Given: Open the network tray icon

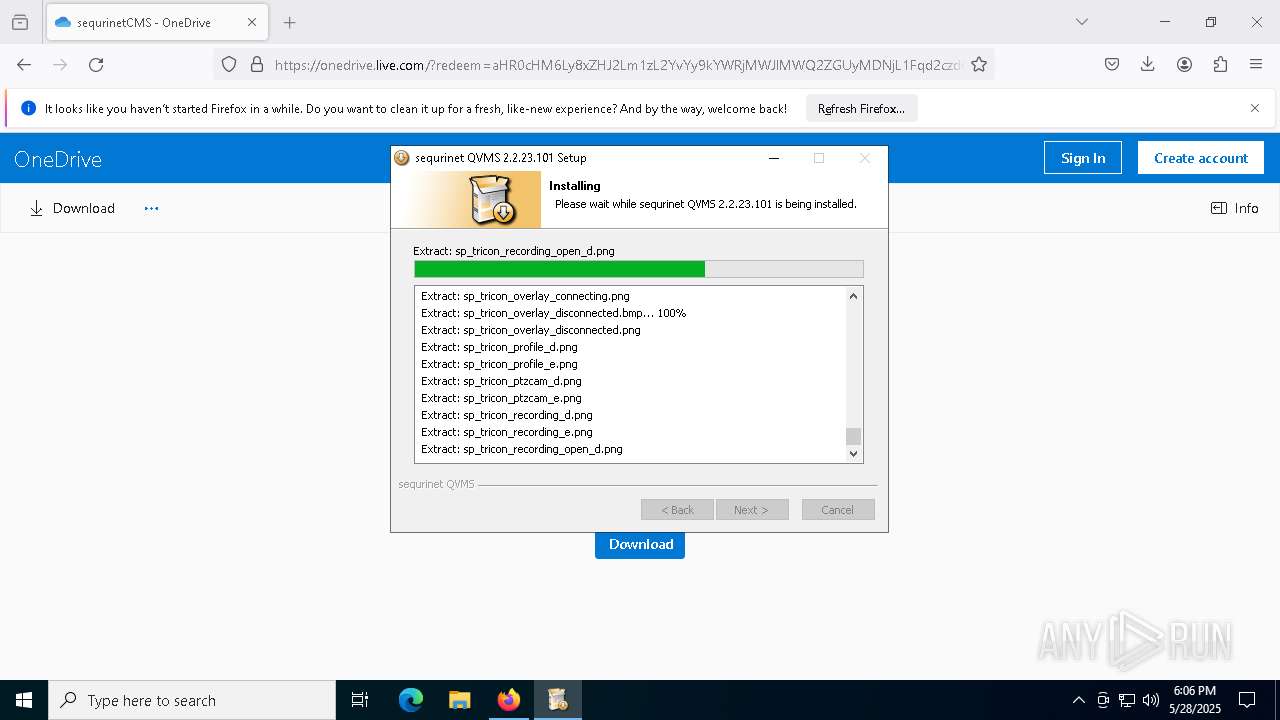Looking at the screenshot, I should (x=1127, y=700).
